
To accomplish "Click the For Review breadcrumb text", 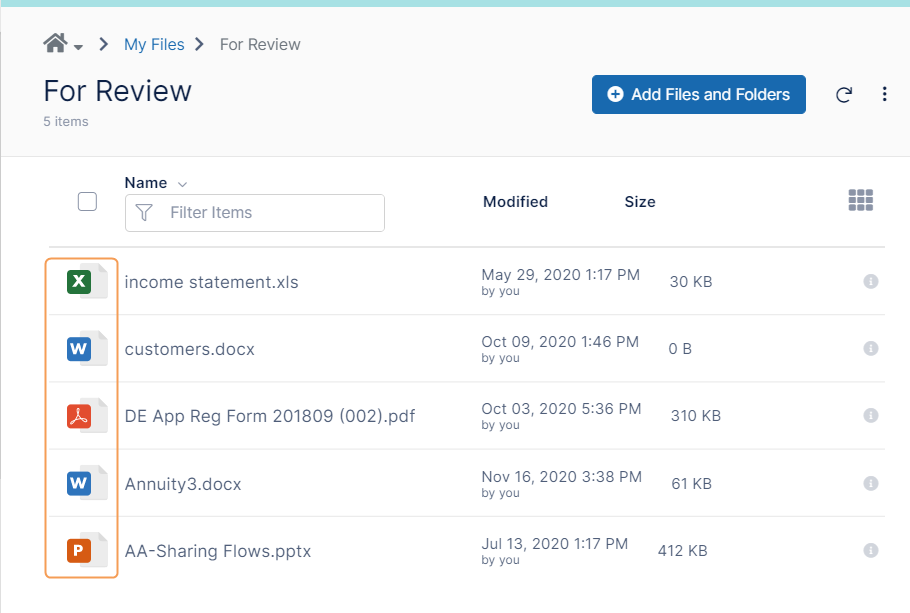I will (260, 45).
